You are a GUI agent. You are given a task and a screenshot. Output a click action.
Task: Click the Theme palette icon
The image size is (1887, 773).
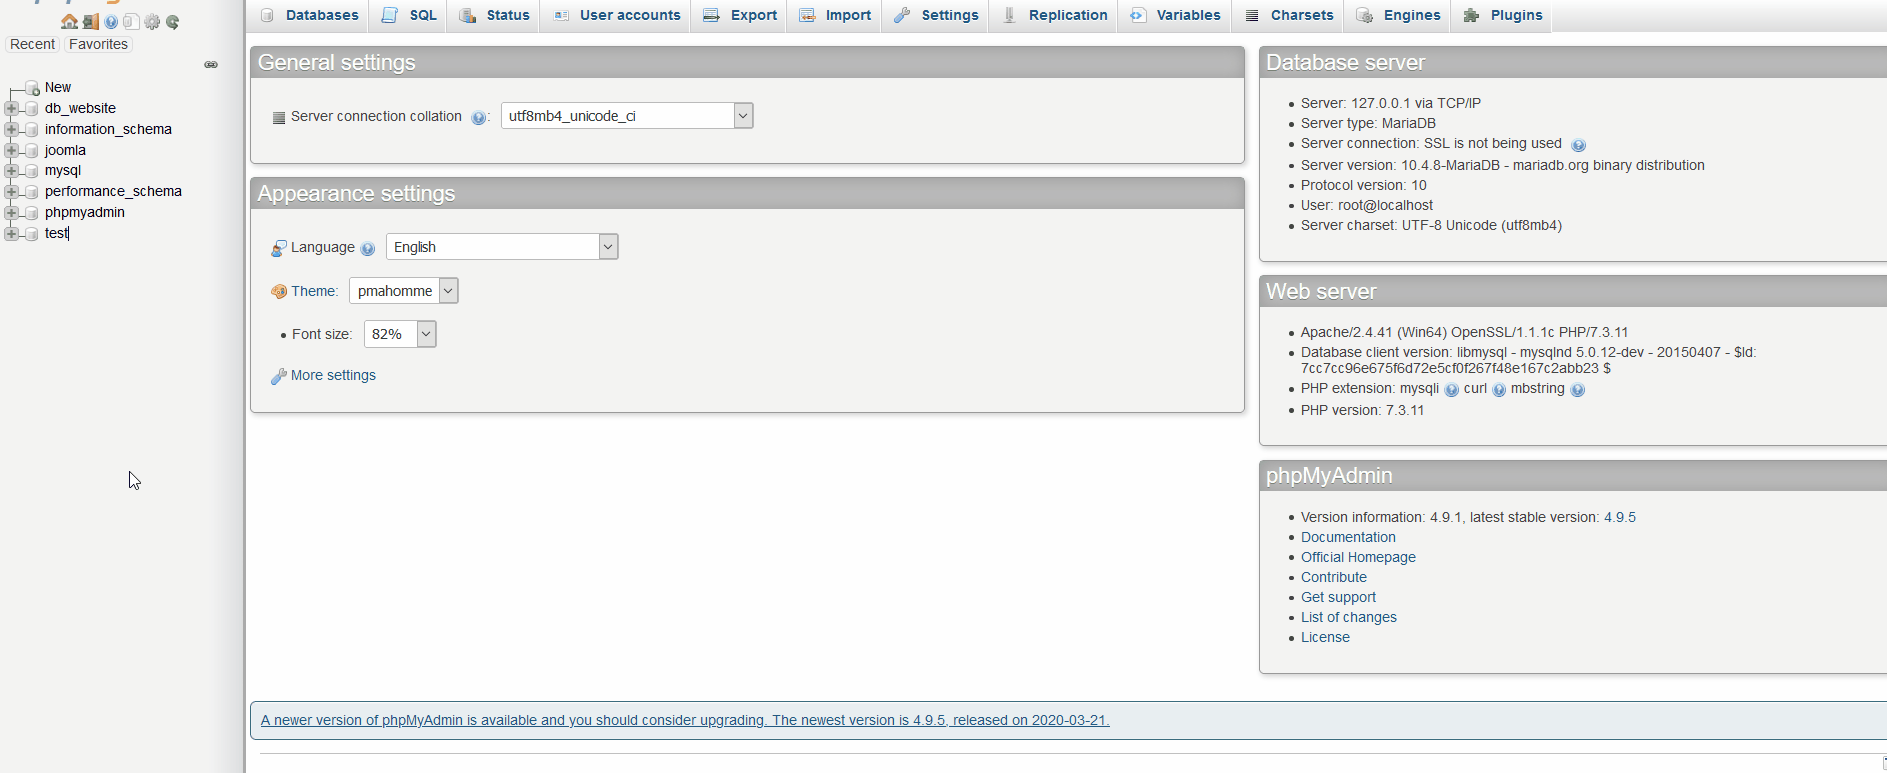click(x=279, y=292)
